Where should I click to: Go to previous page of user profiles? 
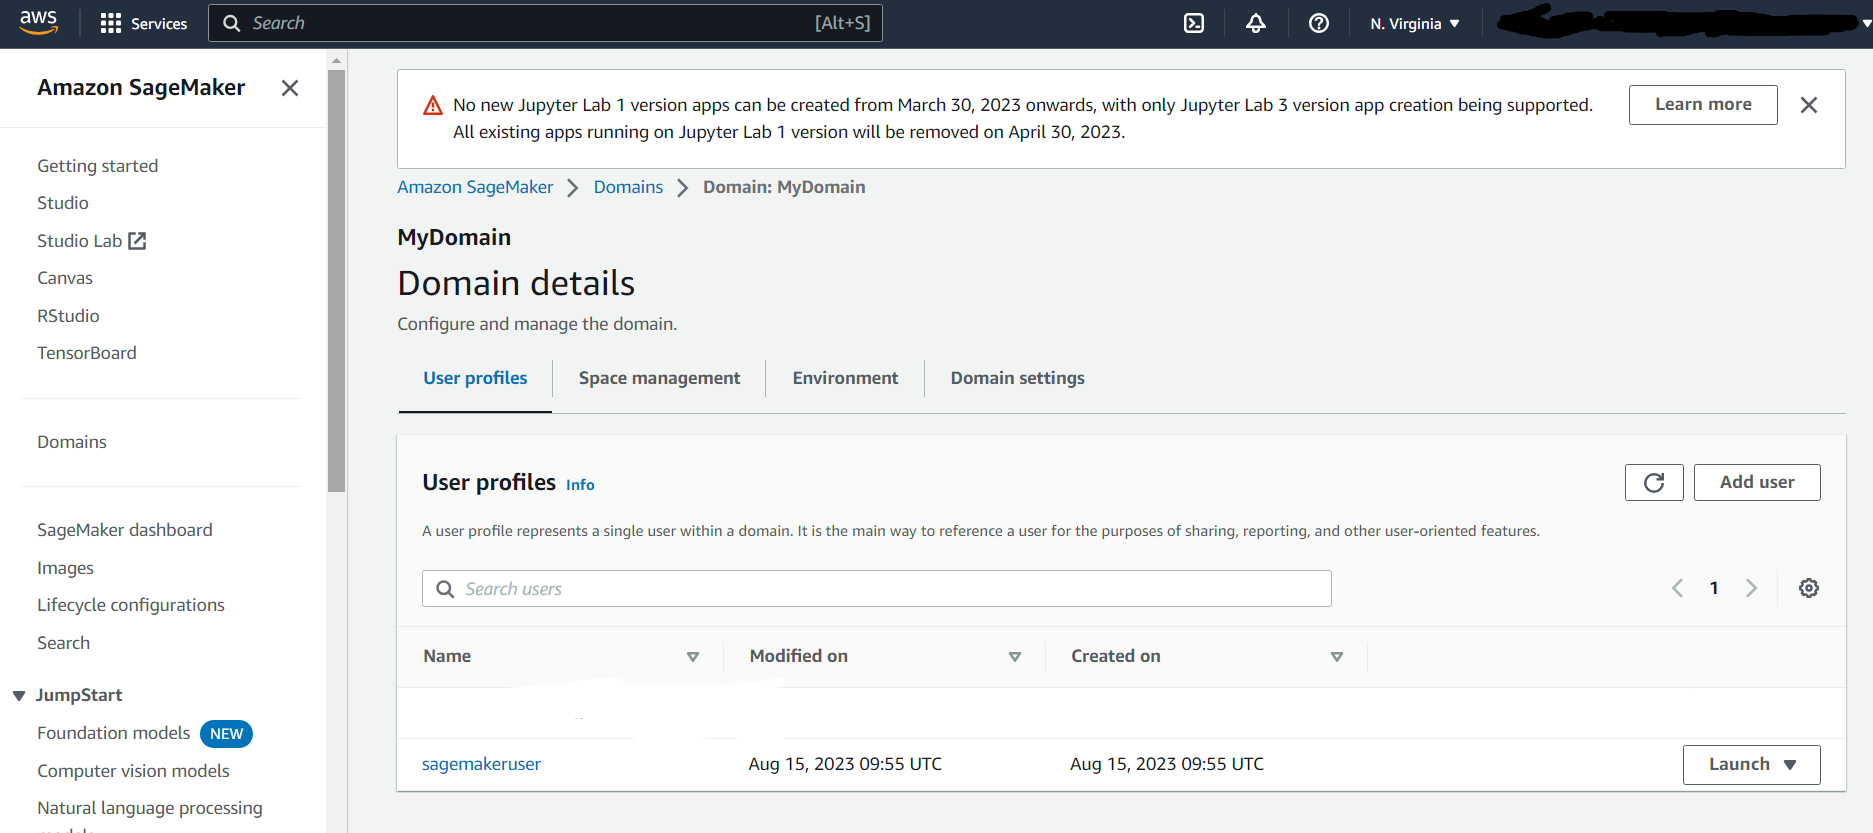(1677, 588)
